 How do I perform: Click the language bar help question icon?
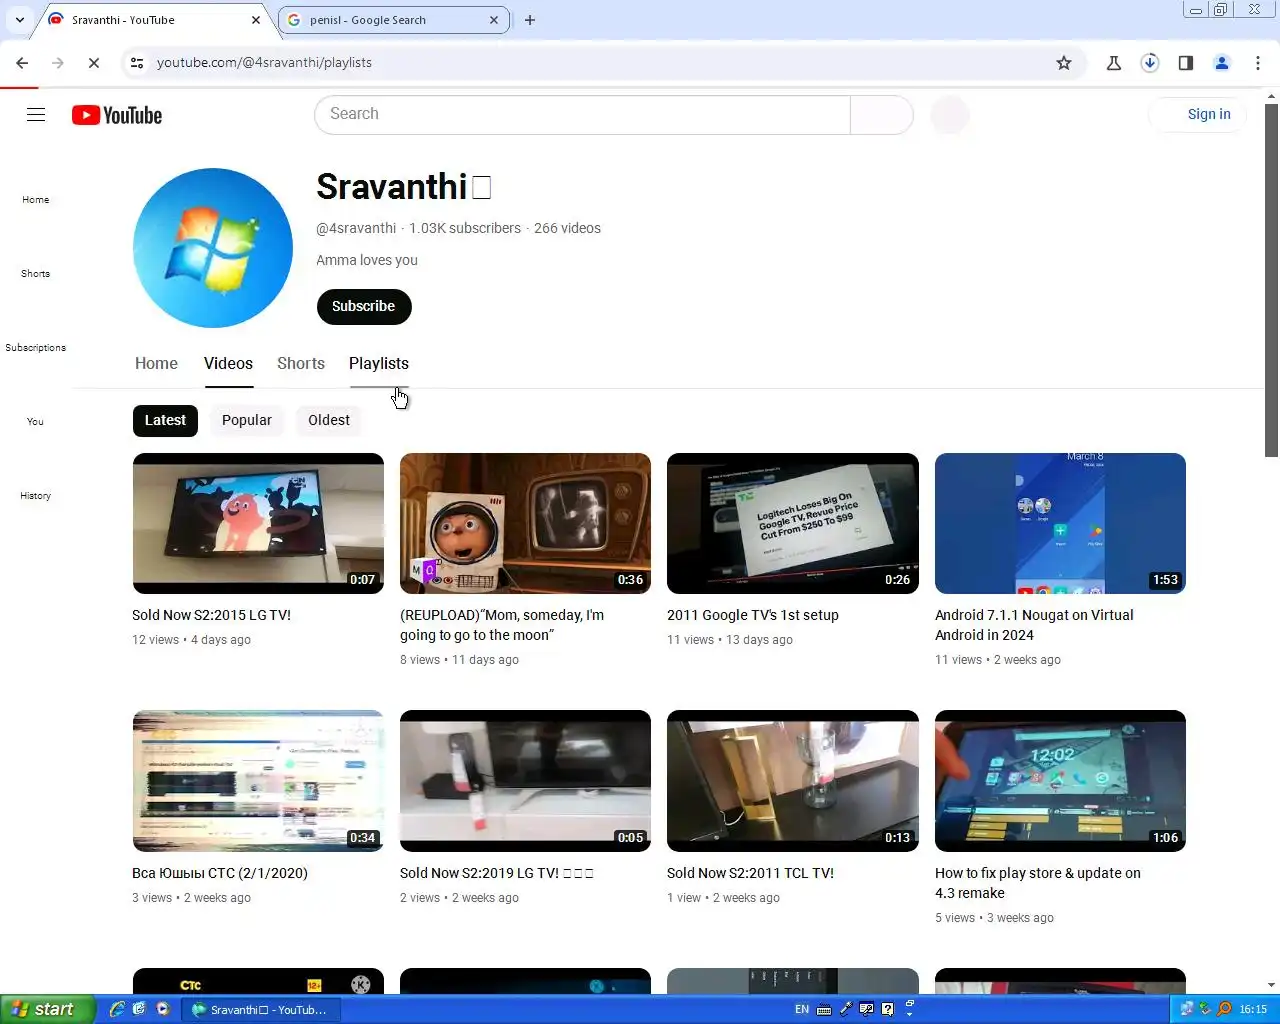887,1009
